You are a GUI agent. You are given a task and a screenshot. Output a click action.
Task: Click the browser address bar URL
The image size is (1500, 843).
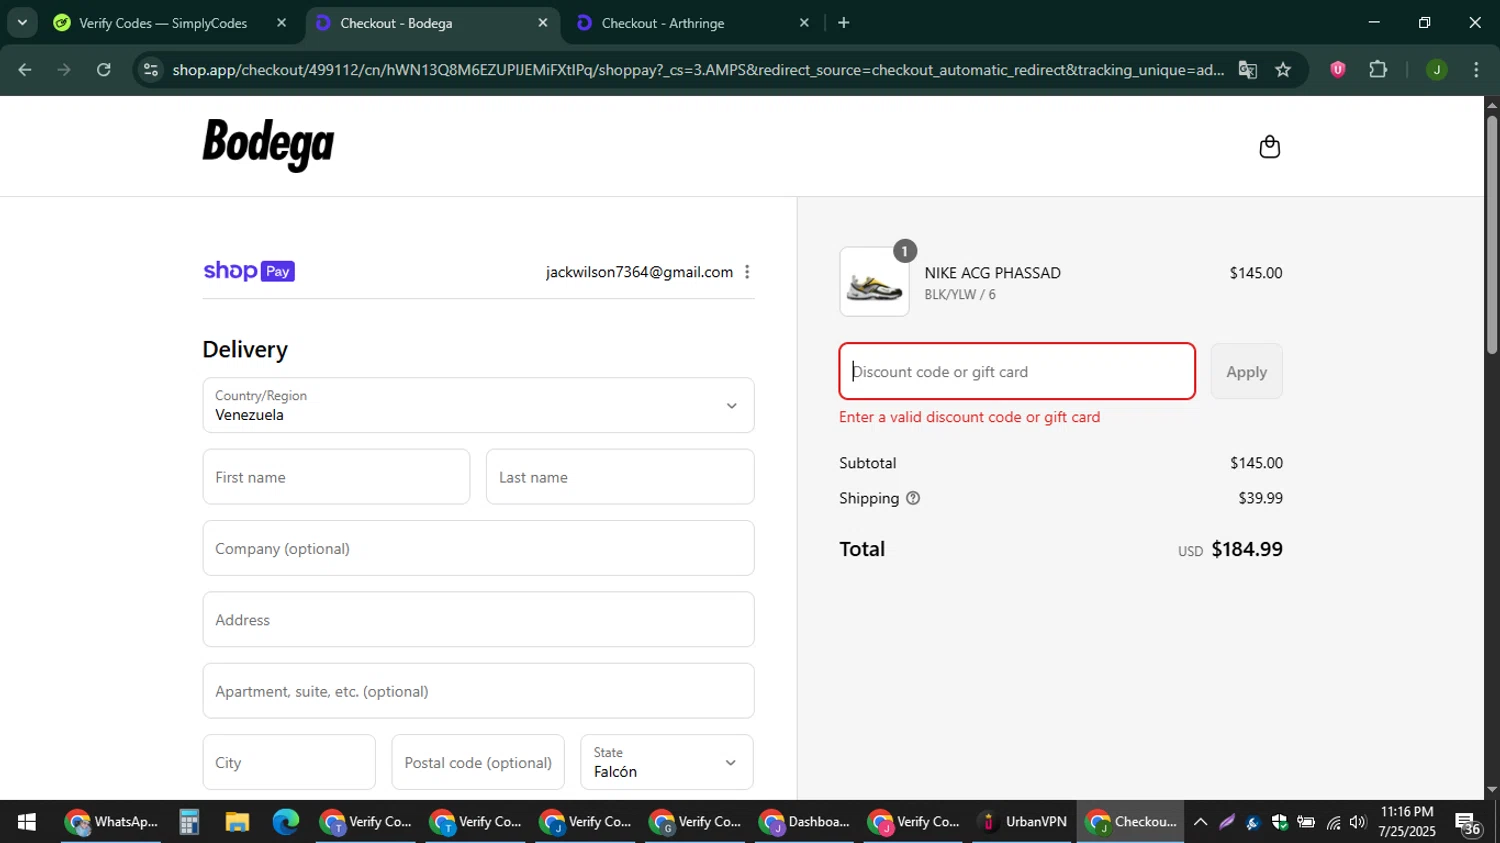click(x=697, y=69)
